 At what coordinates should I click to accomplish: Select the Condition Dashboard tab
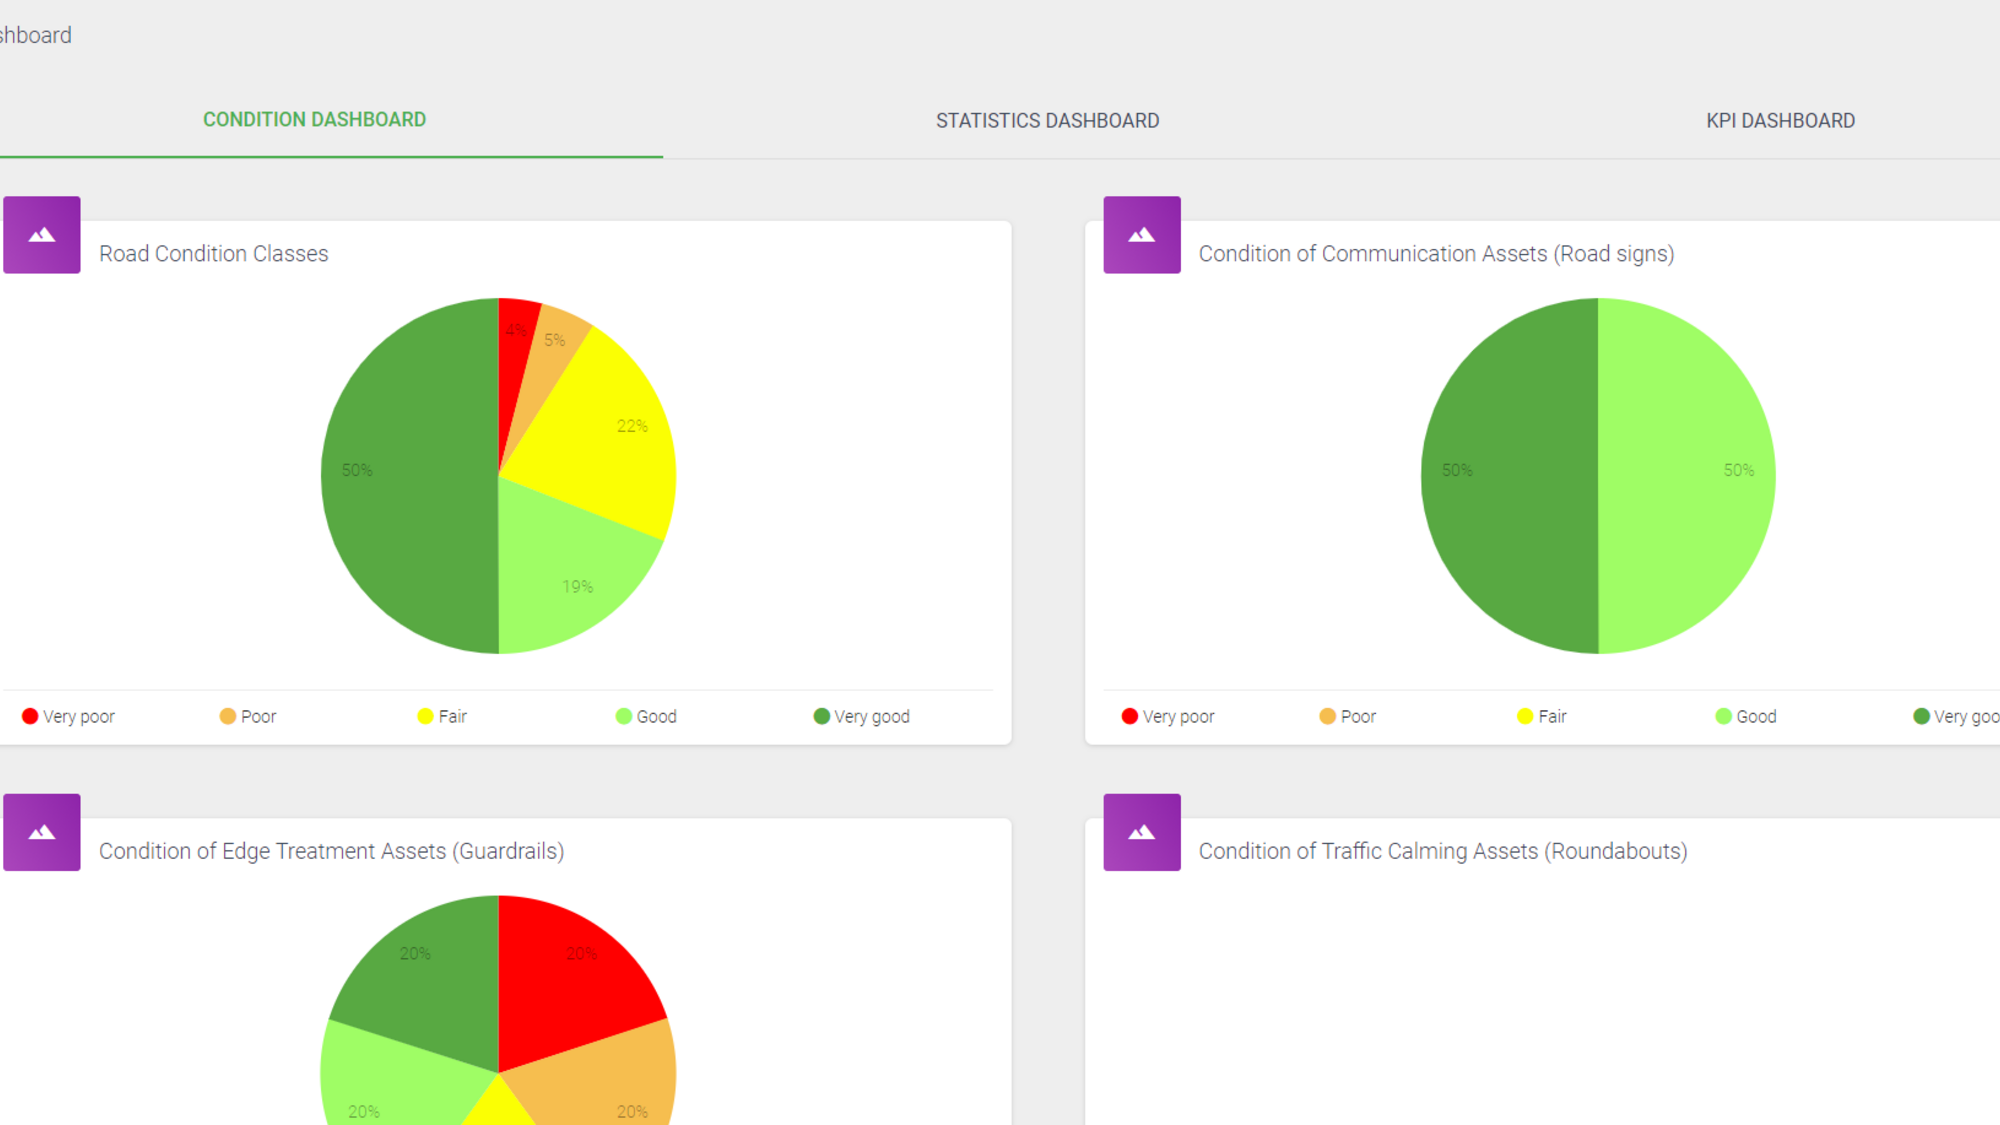click(x=314, y=120)
